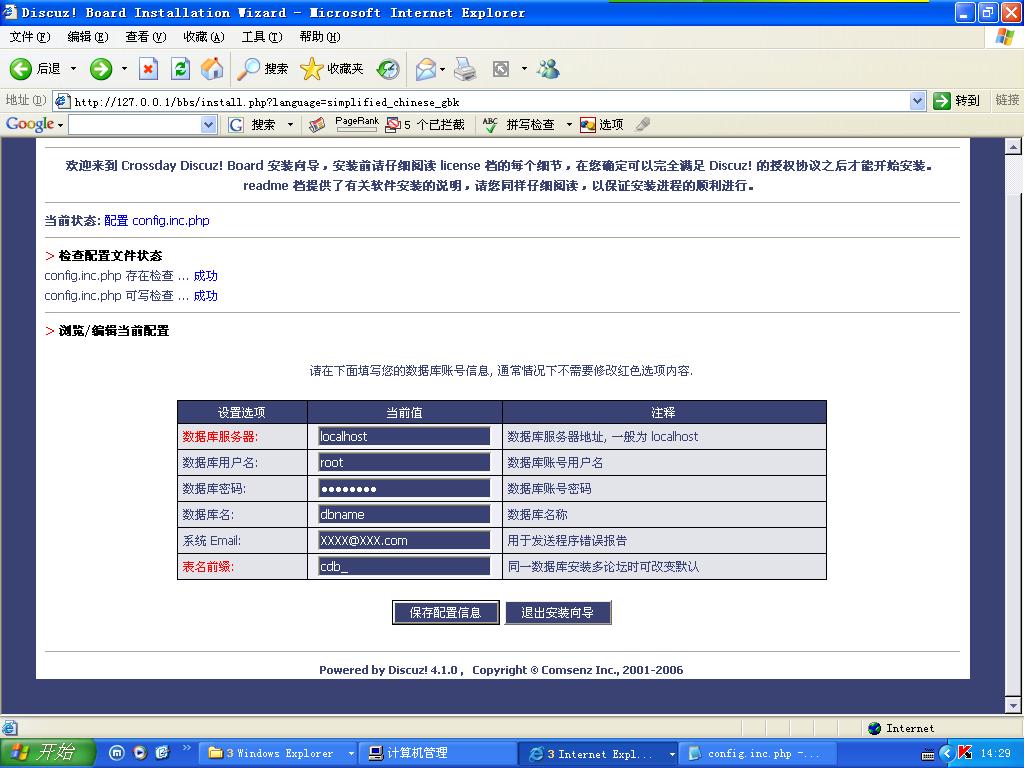Click the Messenger people icon

tap(548, 68)
